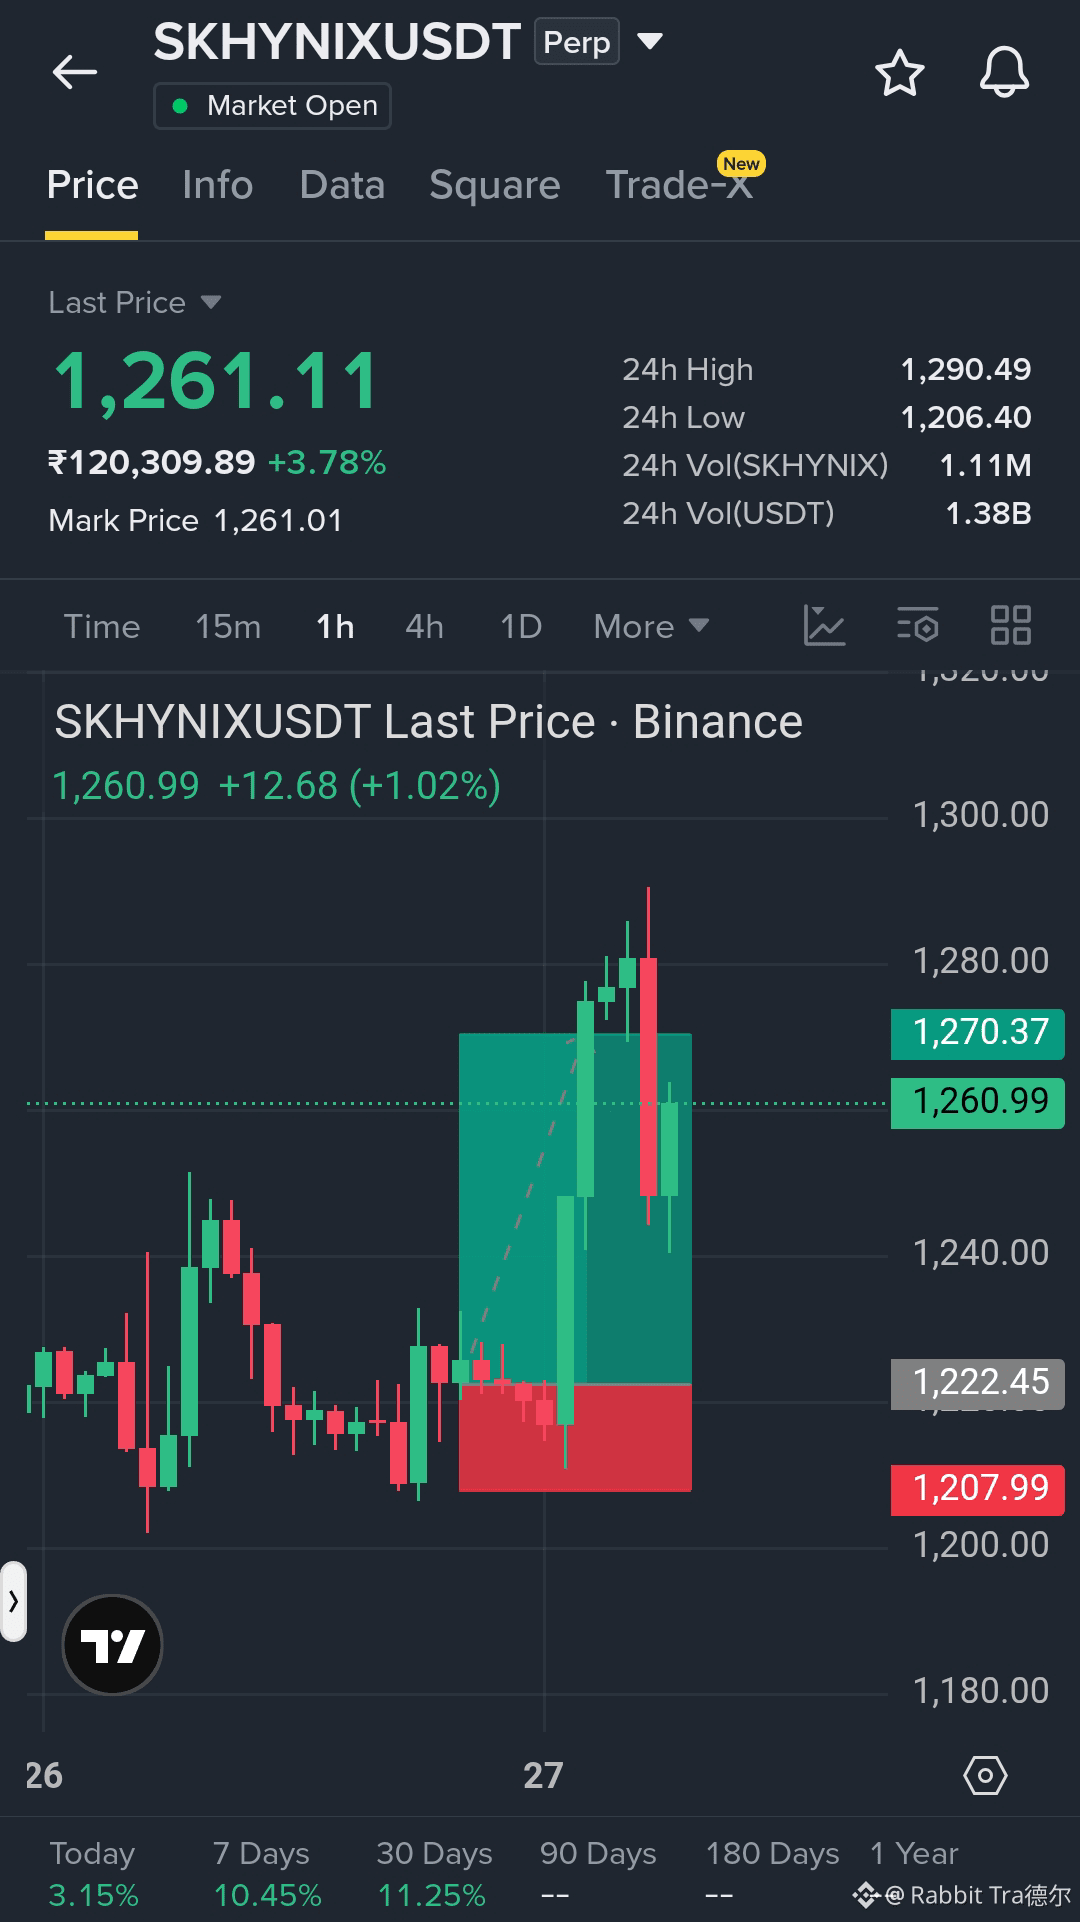Click the 24h Vol(USDT) value 1.38B
Image resolution: width=1080 pixels, height=1922 pixels.
click(988, 514)
